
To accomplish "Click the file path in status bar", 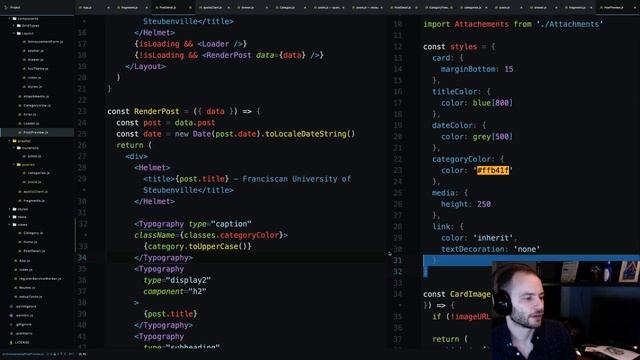I will (23, 354).
